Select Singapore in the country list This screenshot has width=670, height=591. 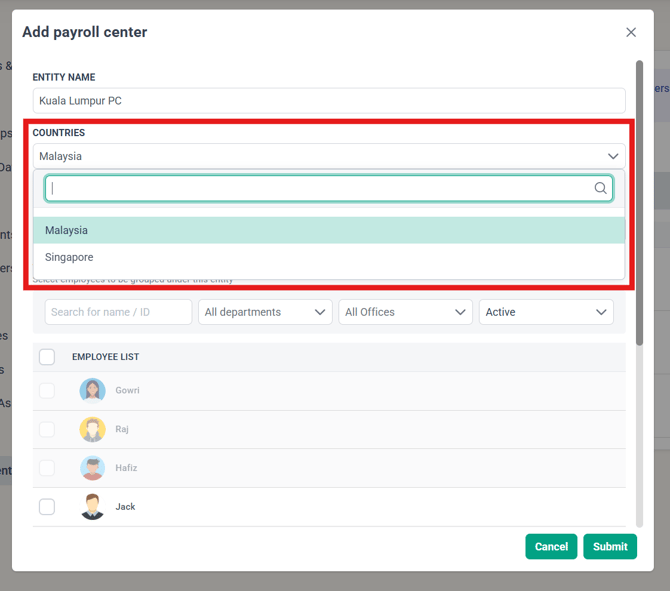tap(329, 257)
